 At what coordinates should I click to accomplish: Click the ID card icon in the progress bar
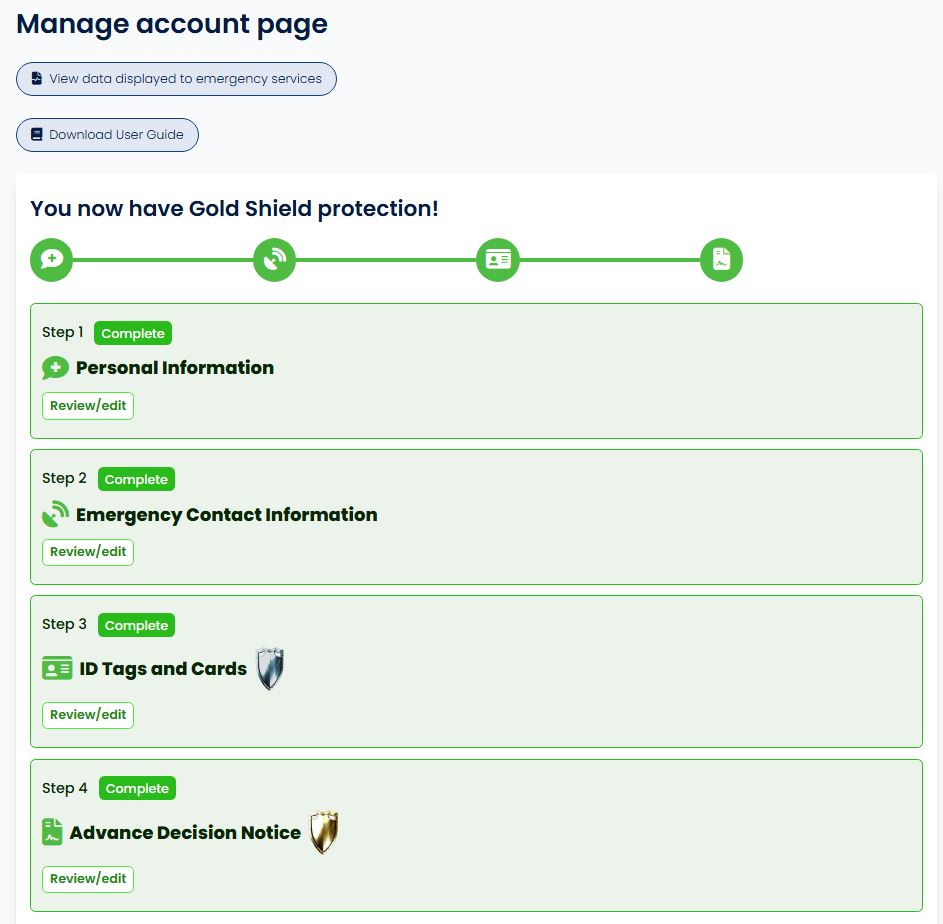click(x=497, y=259)
